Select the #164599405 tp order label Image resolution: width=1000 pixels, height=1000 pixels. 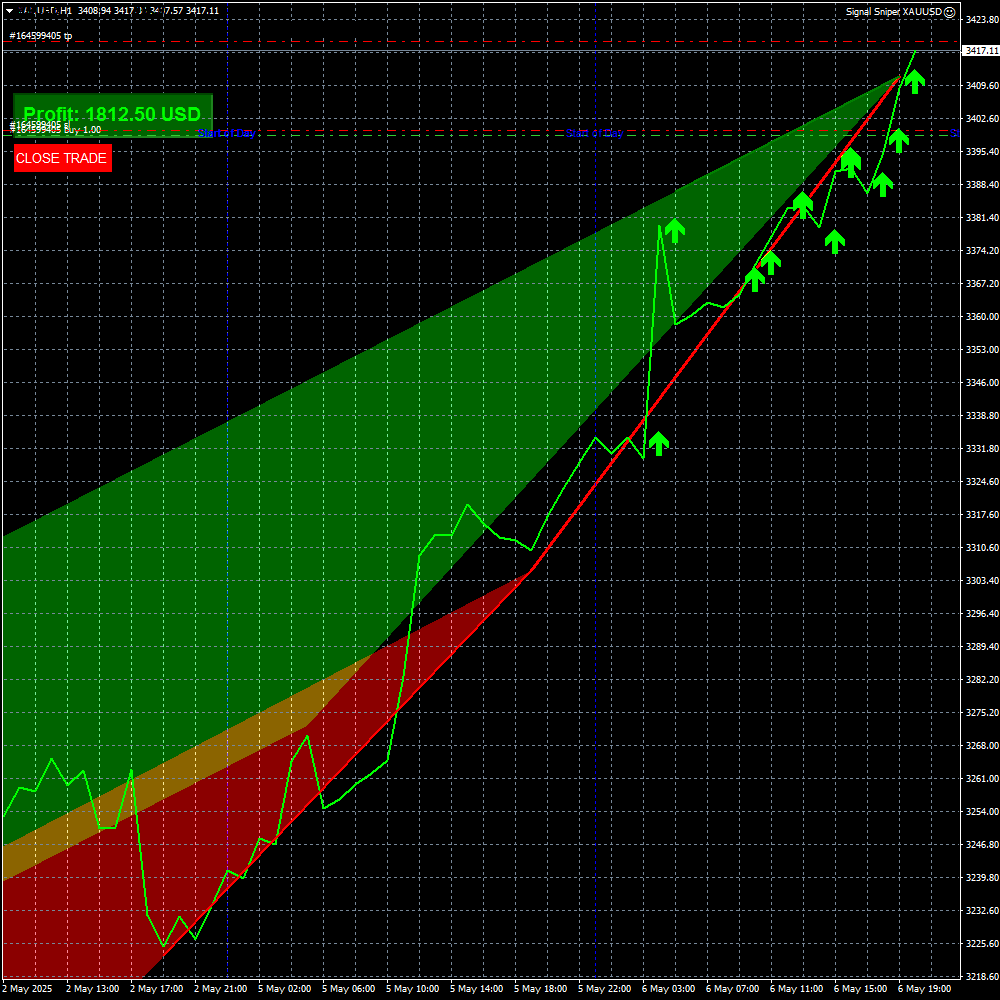pos(41,36)
